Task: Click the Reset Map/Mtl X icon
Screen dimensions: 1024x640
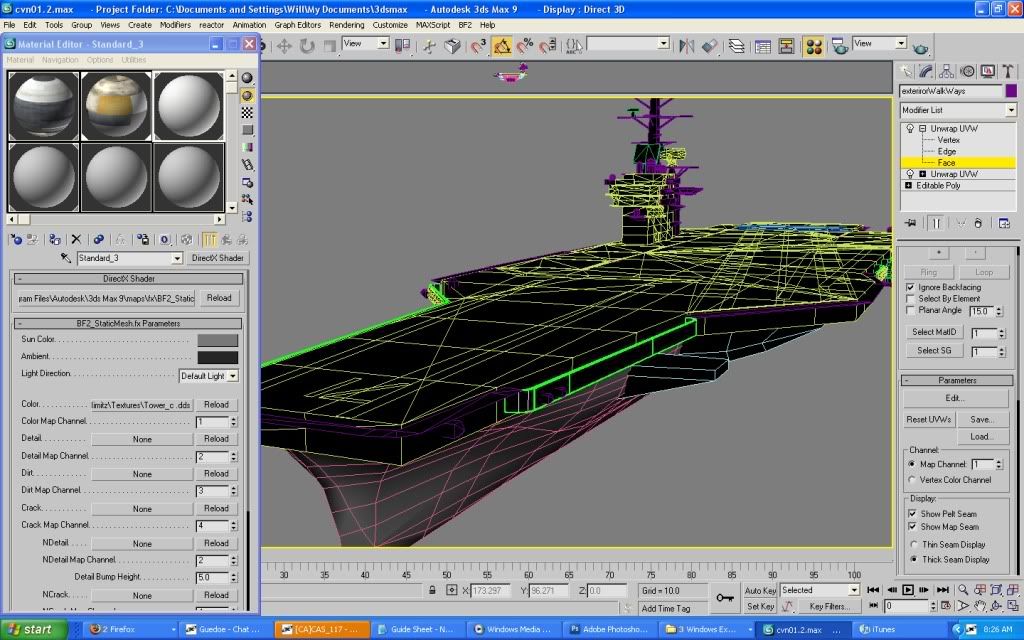Action: [x=76, y=240]
